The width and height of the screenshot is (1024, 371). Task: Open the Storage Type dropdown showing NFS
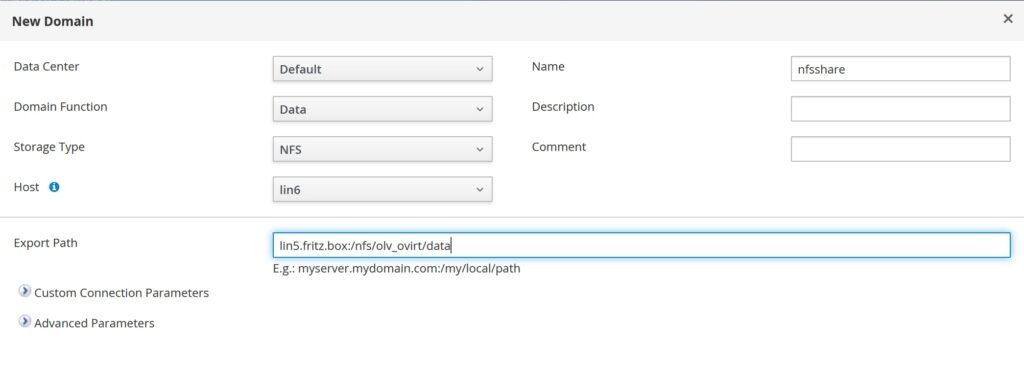(x=382, y=150)
